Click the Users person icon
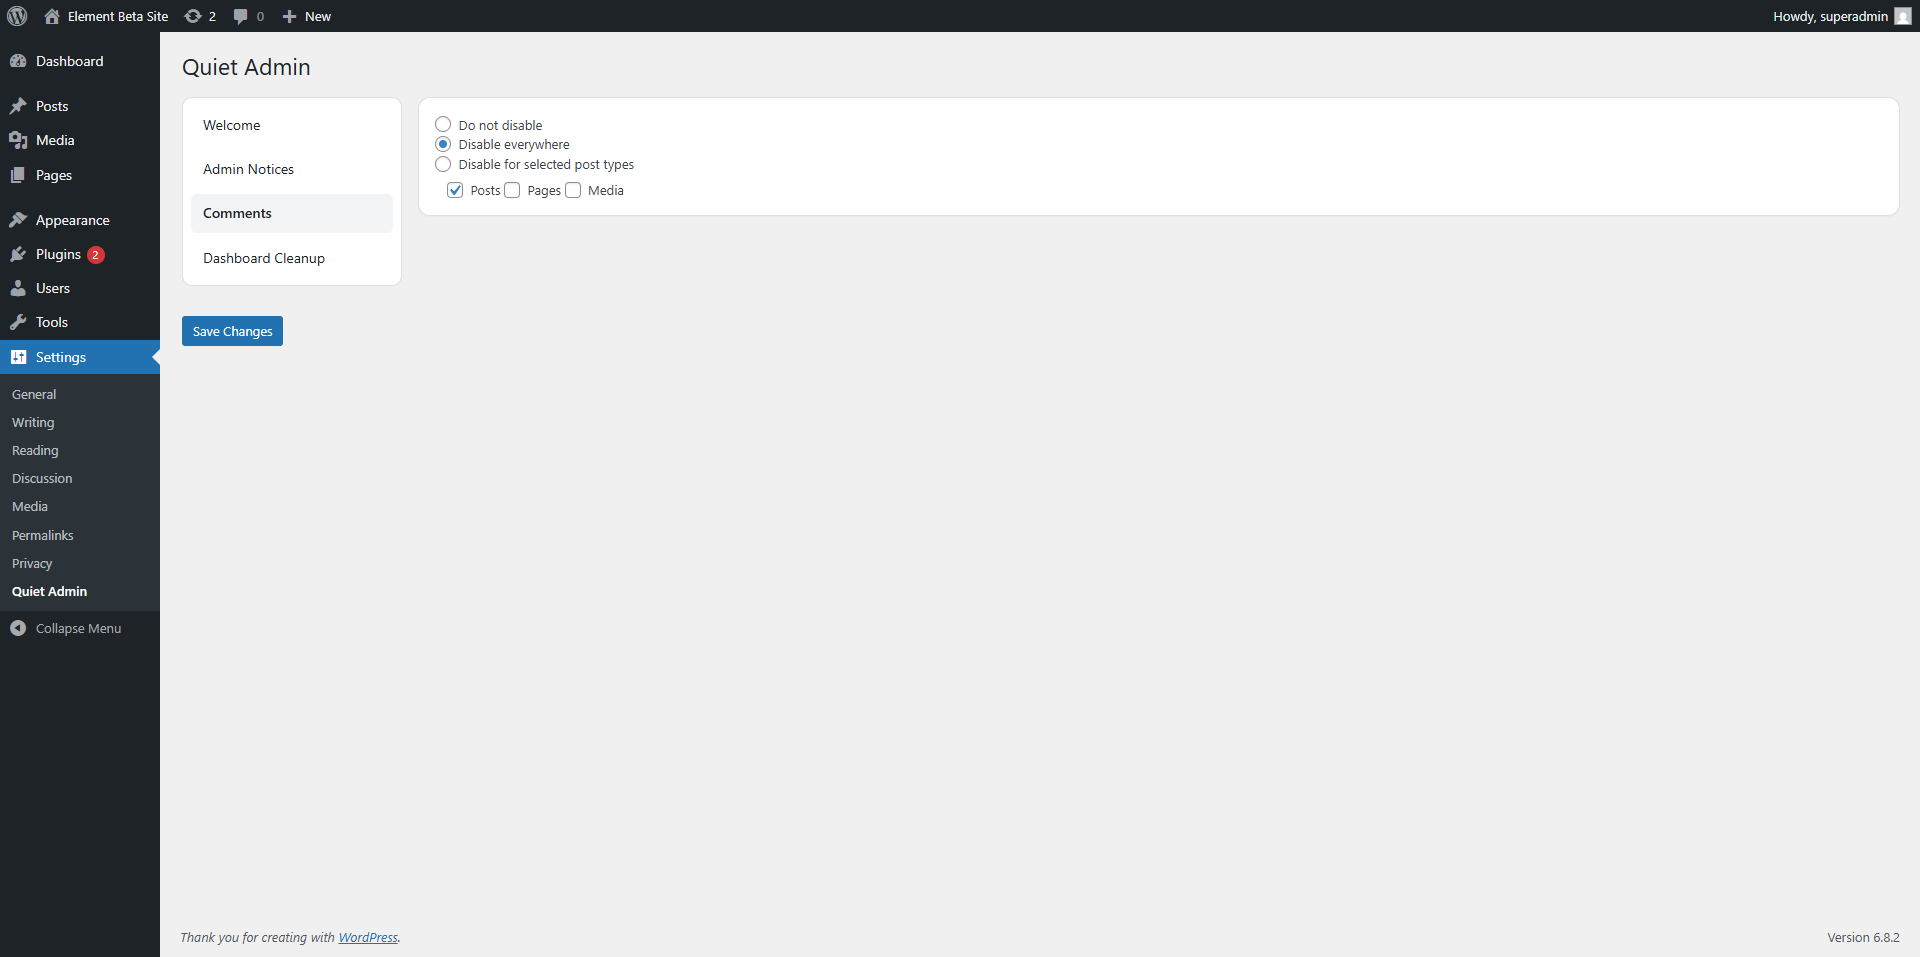 [18, 288]
